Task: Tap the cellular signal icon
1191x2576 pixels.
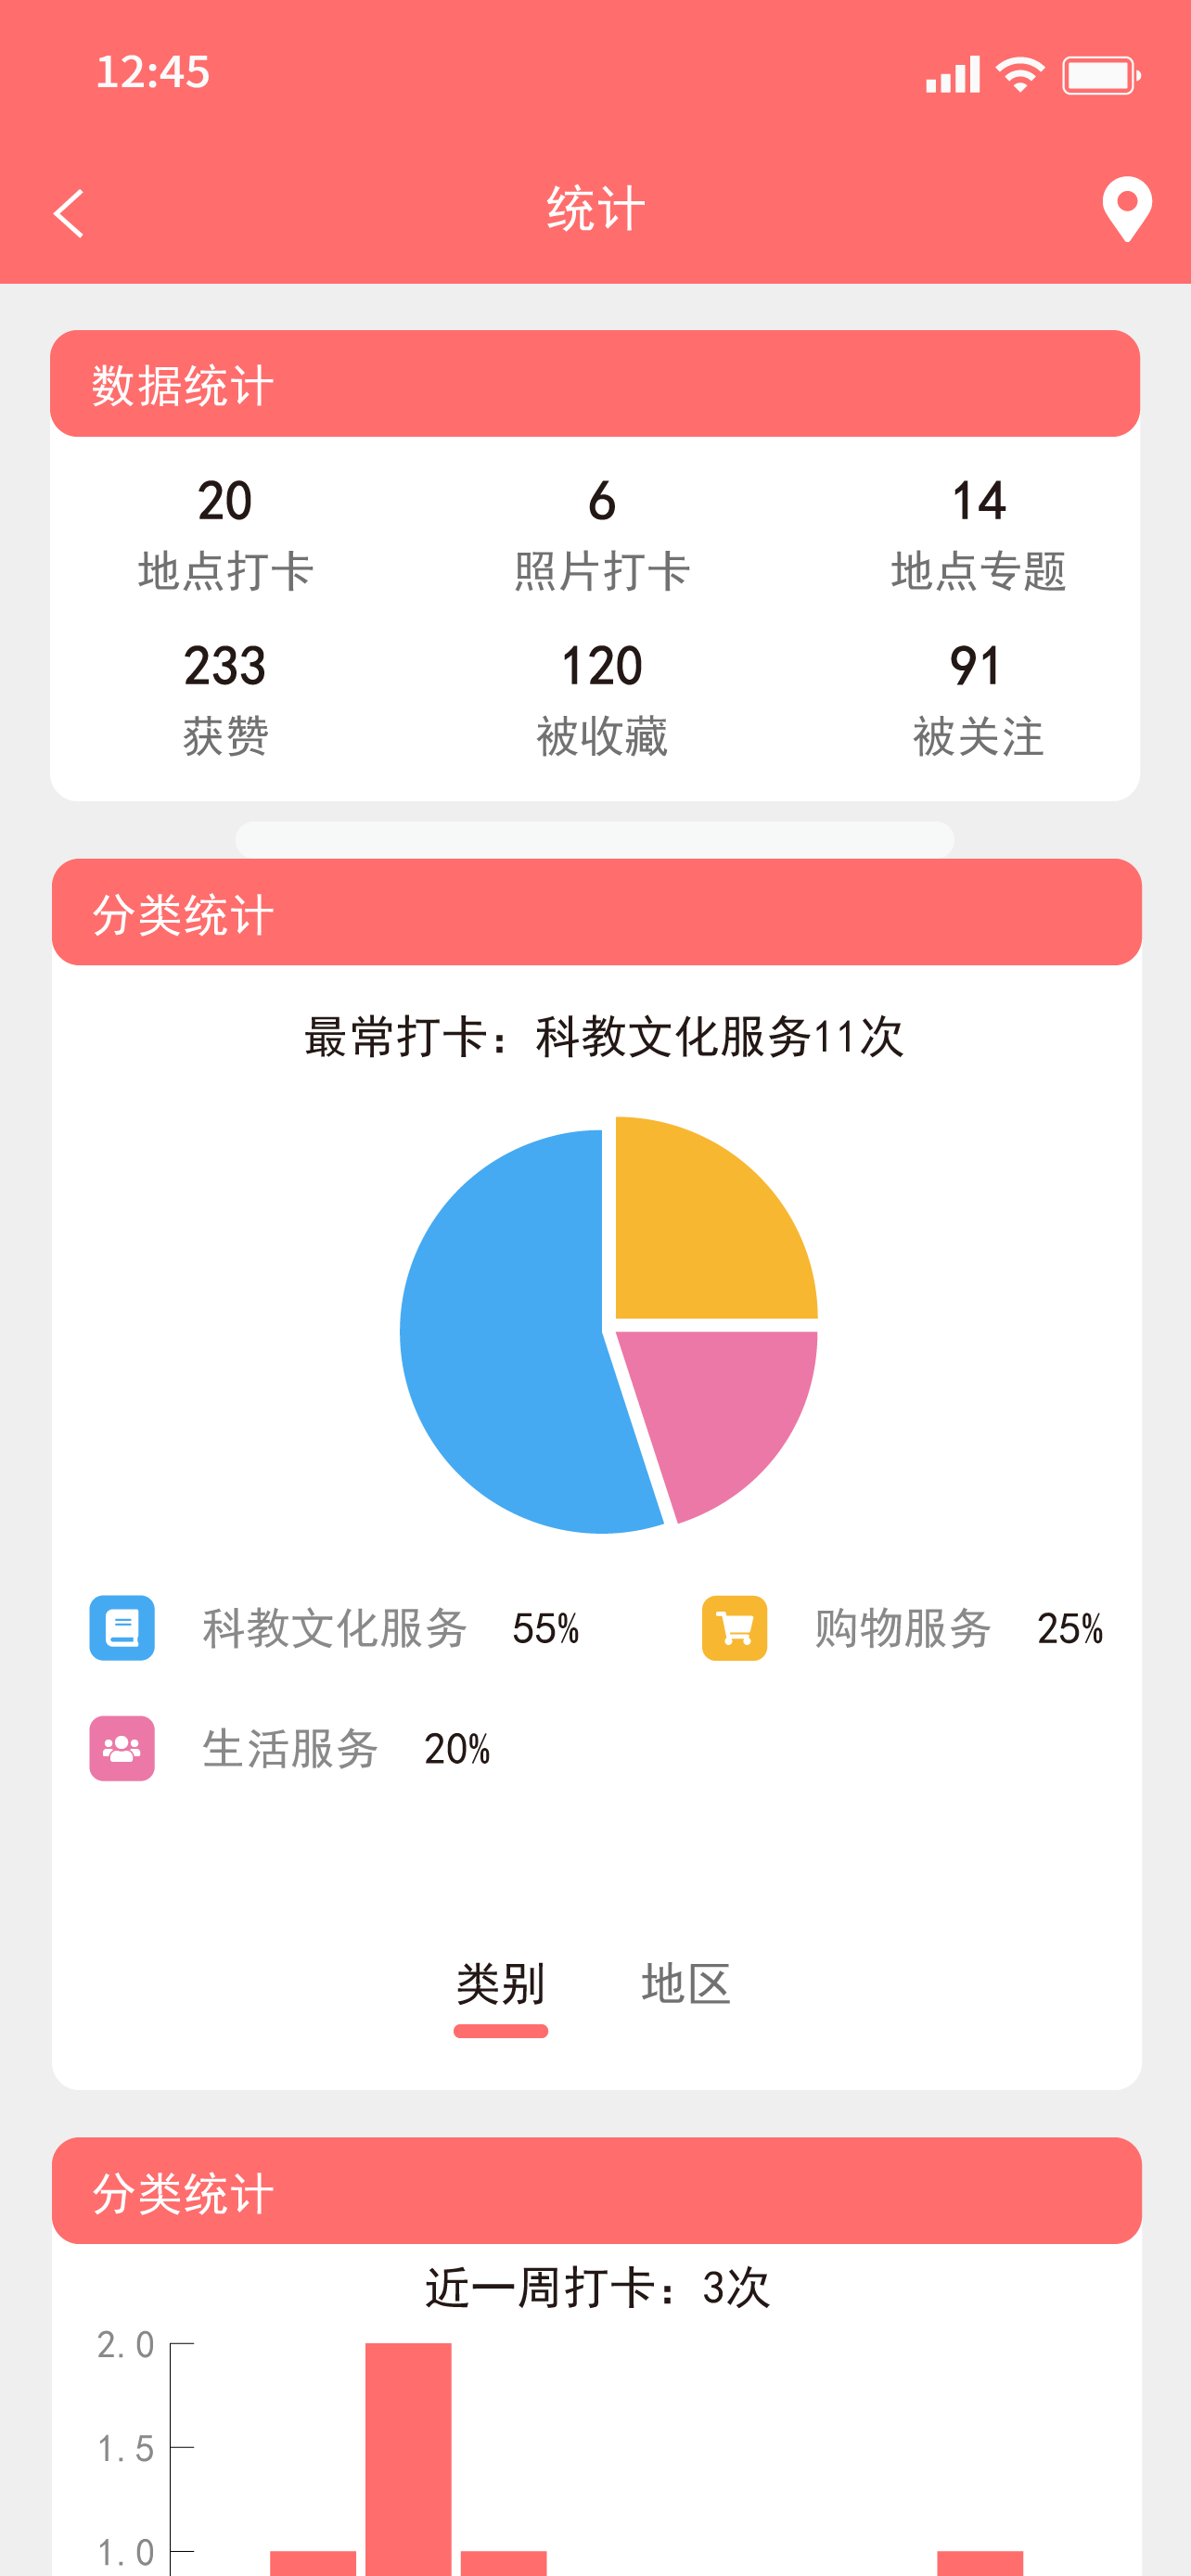Action: tap(952, 75)
